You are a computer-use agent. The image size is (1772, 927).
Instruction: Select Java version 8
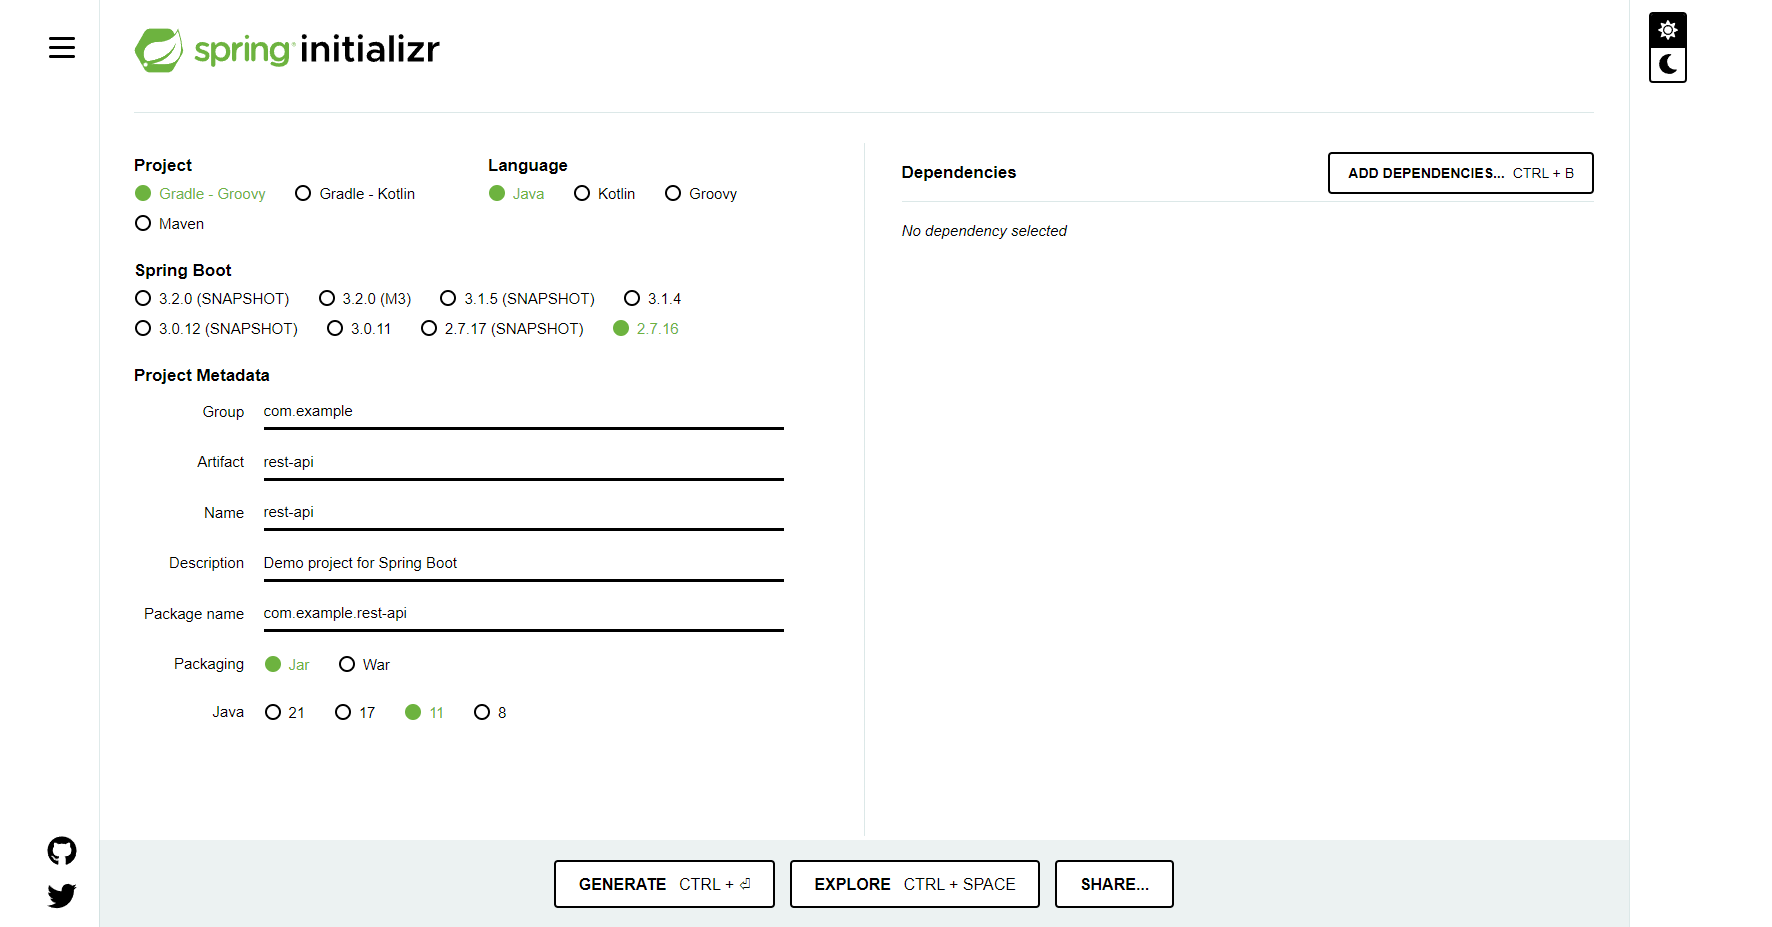click(x=490, y=713)
